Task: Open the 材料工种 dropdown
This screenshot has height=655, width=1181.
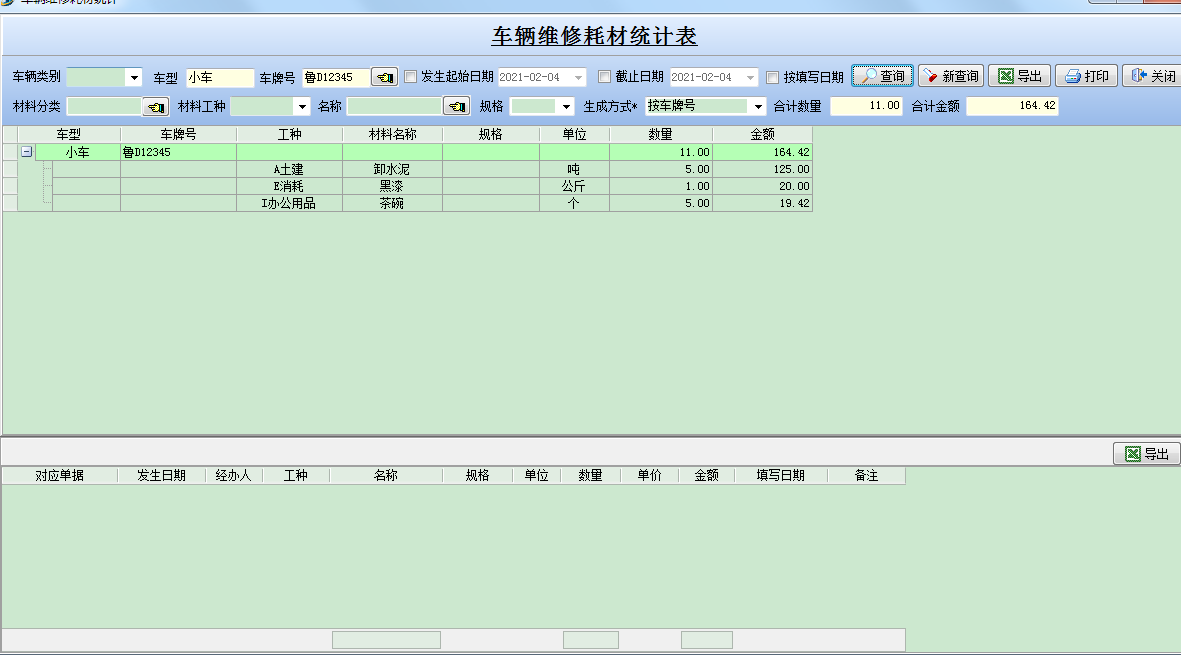Action: 301,105
